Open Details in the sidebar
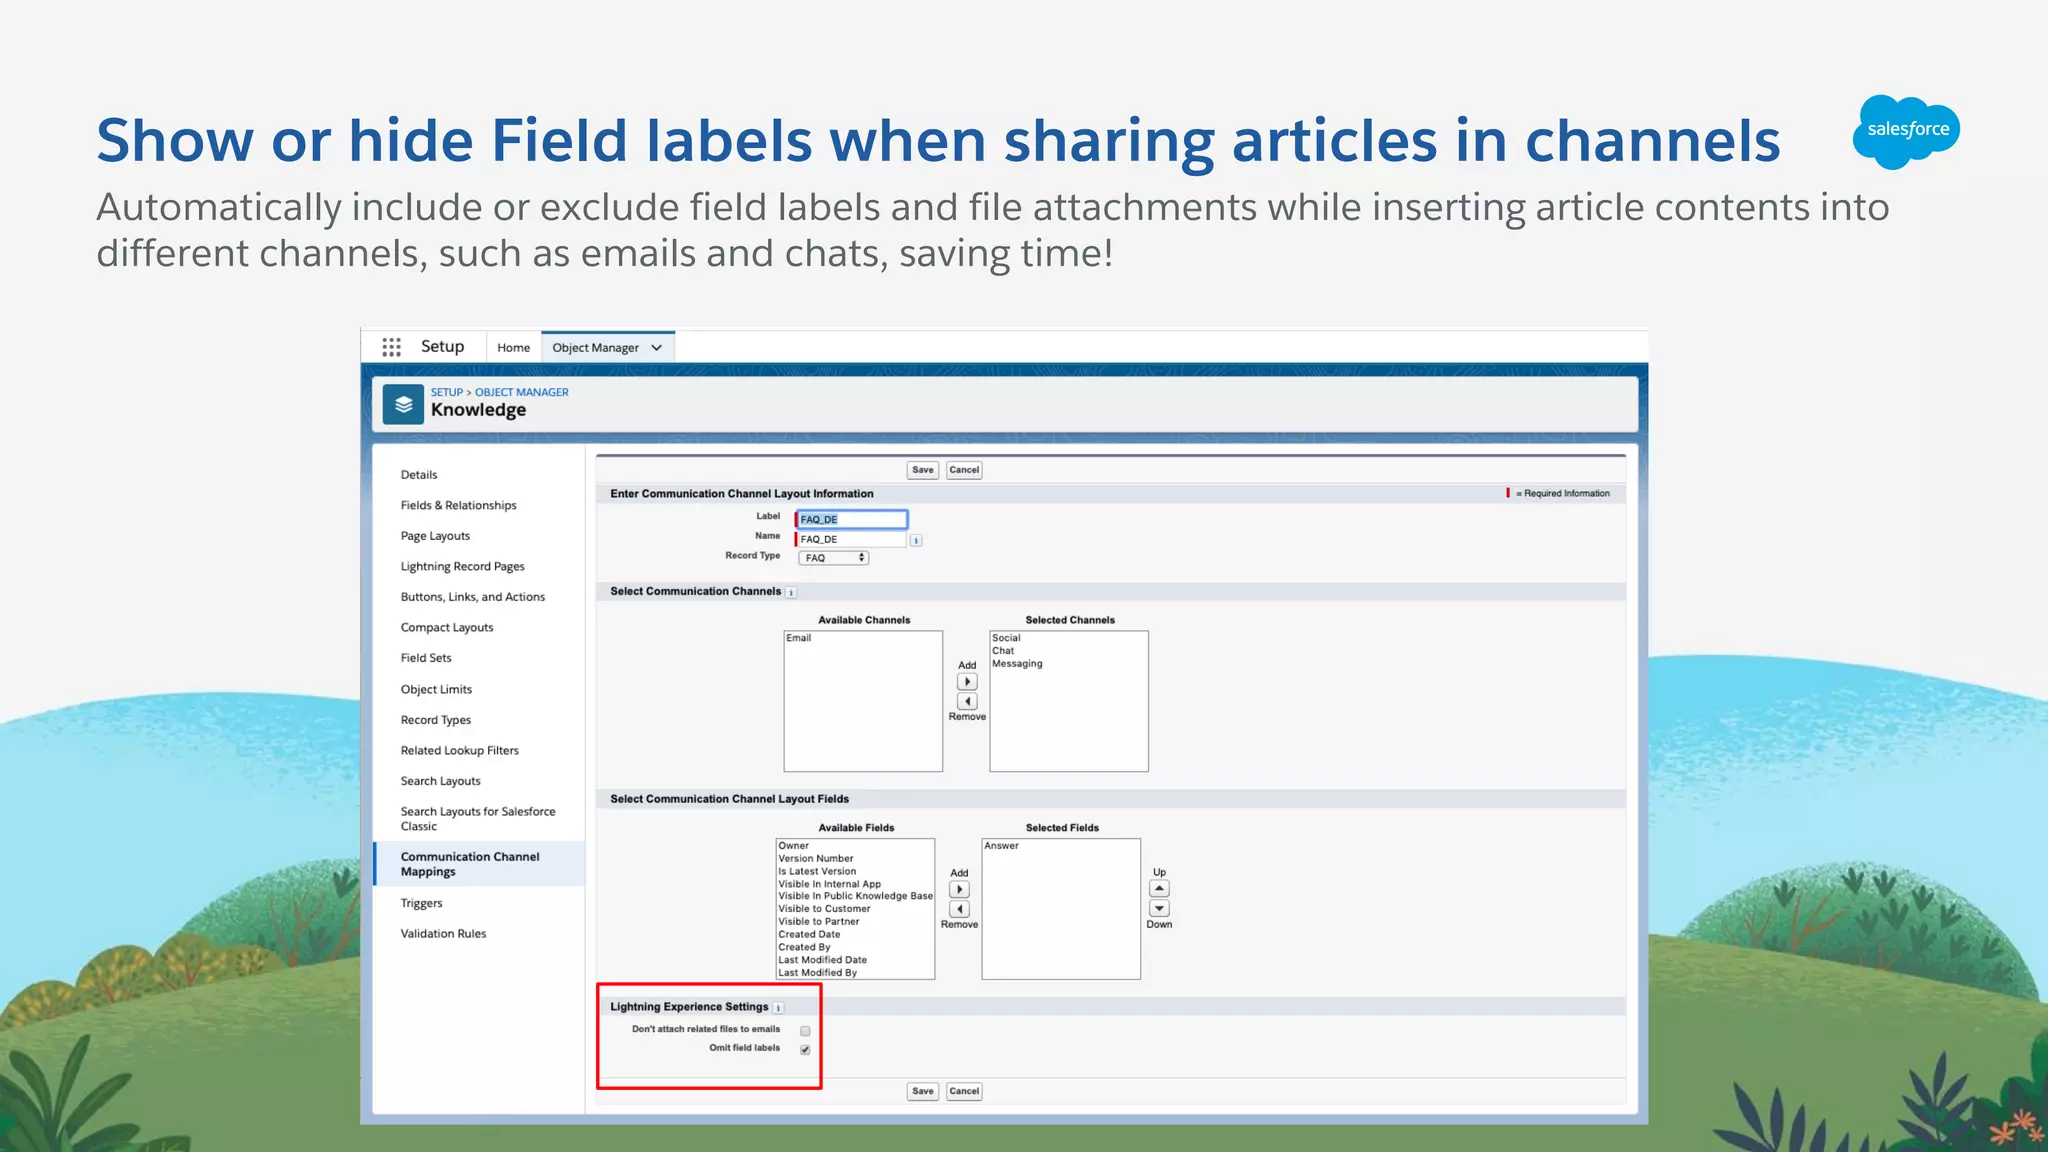2048x1152 pixels. click(x=419, y=475)
